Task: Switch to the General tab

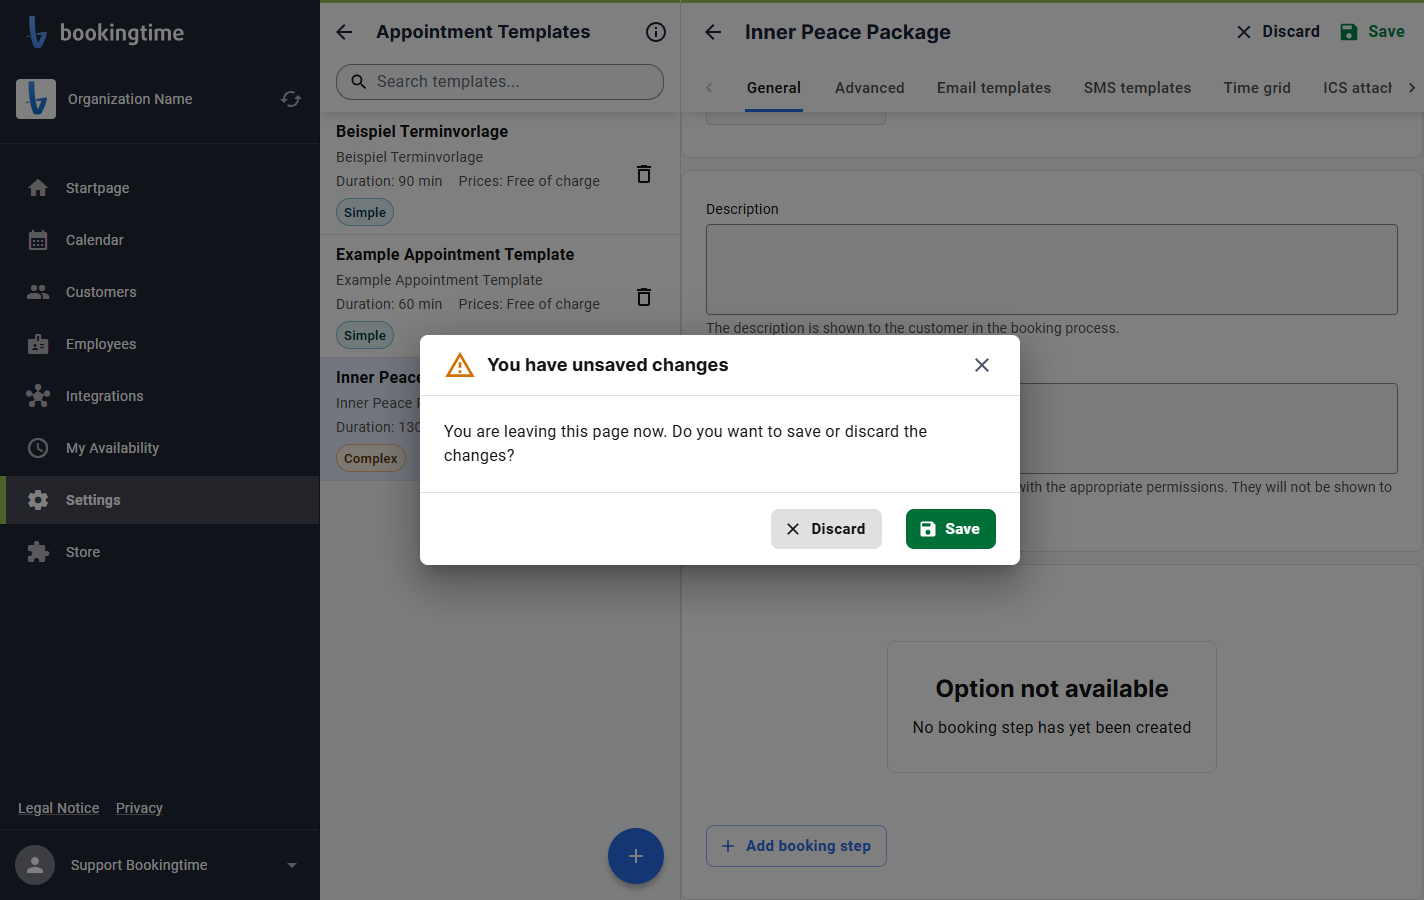Action: coord(774,88)
